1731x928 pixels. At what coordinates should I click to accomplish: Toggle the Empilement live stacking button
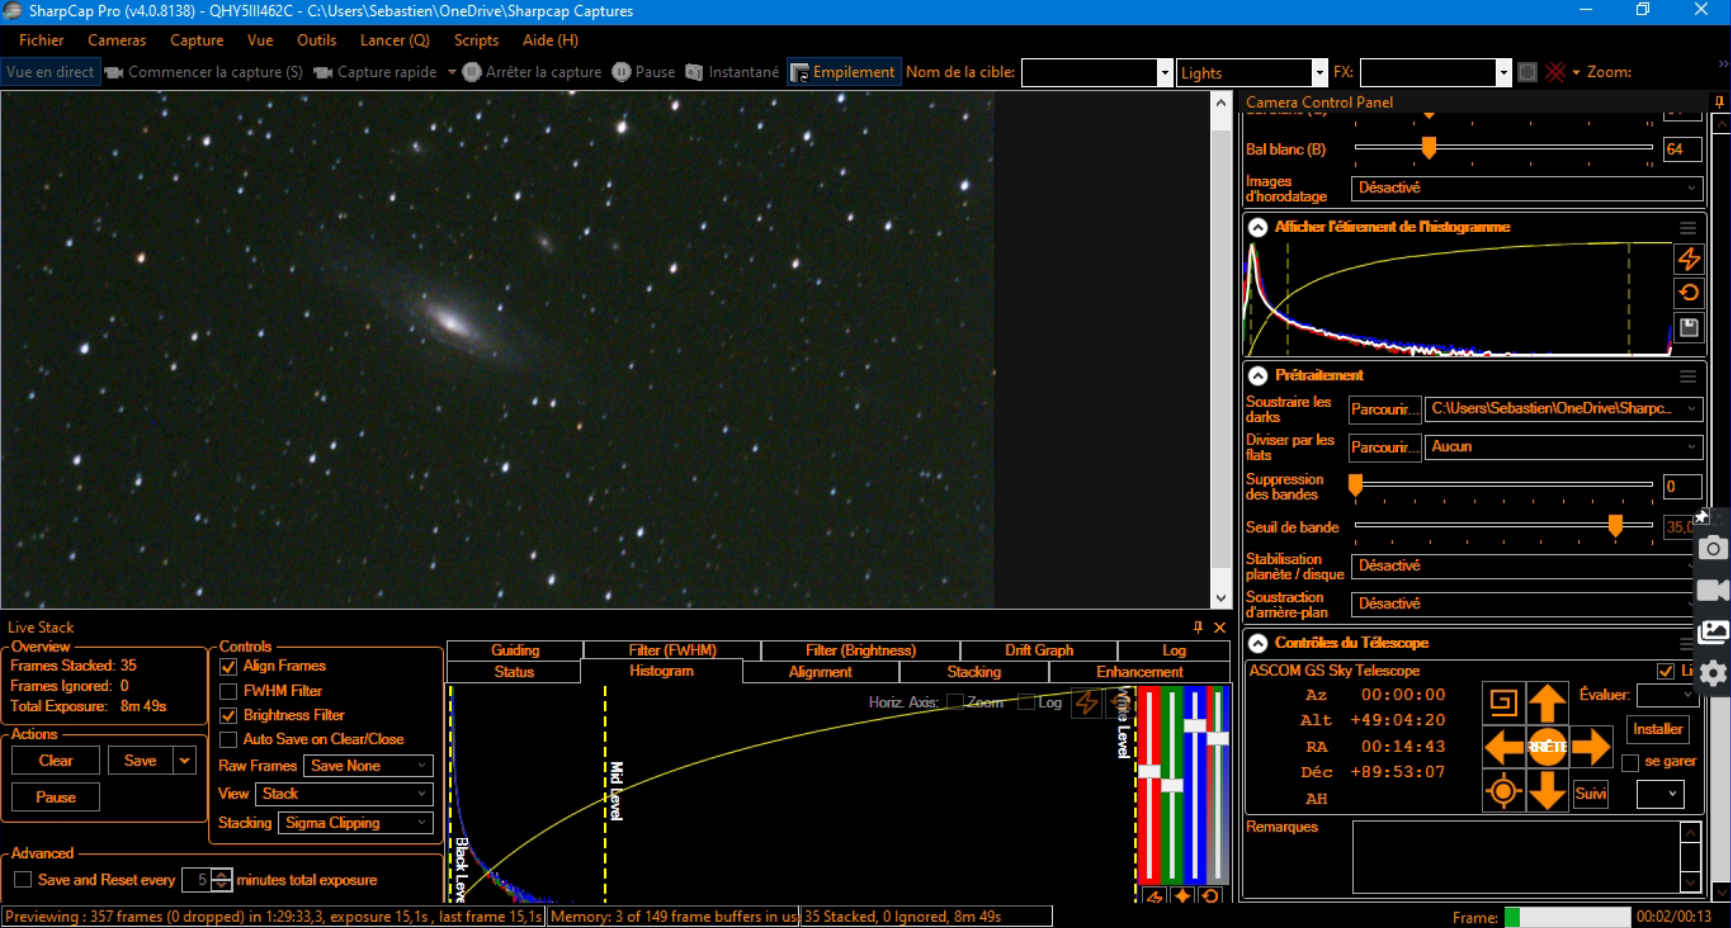click(843, 72)
